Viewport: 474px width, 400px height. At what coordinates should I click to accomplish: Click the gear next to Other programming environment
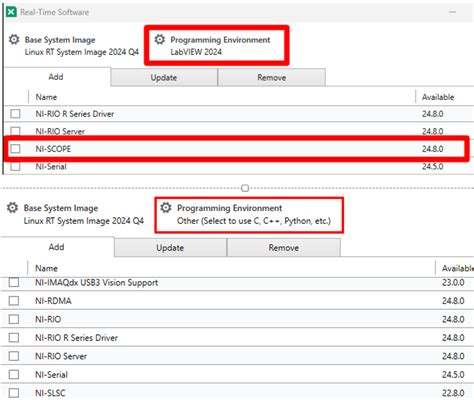coord(166,208)
